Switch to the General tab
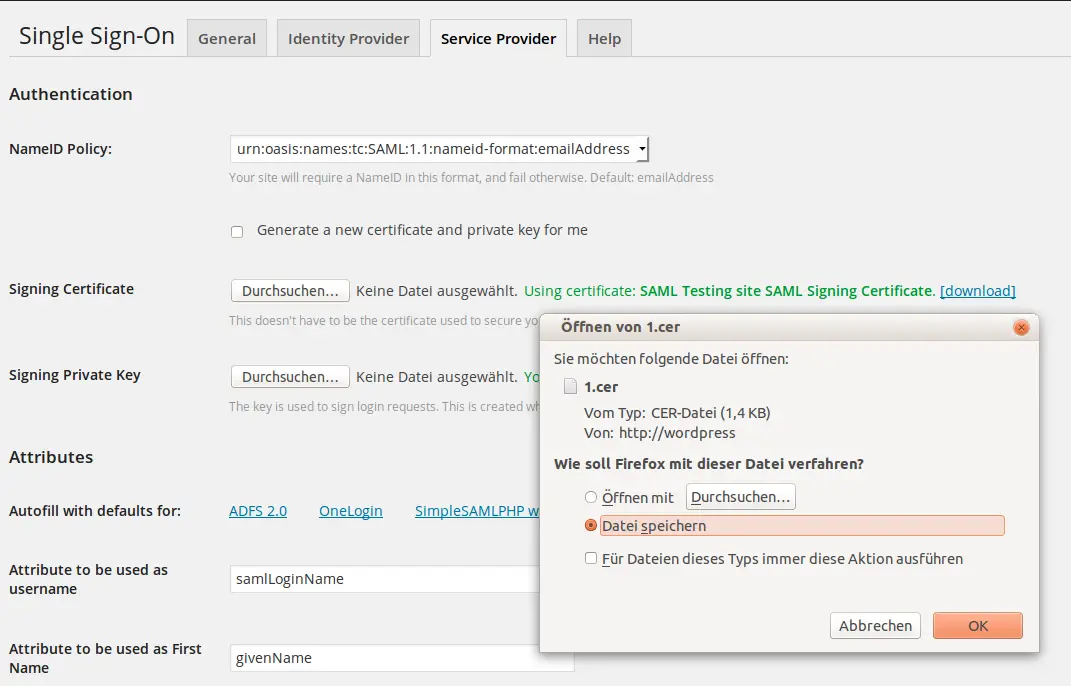Viewport: 1071px width, 686px height. (227, 38)
